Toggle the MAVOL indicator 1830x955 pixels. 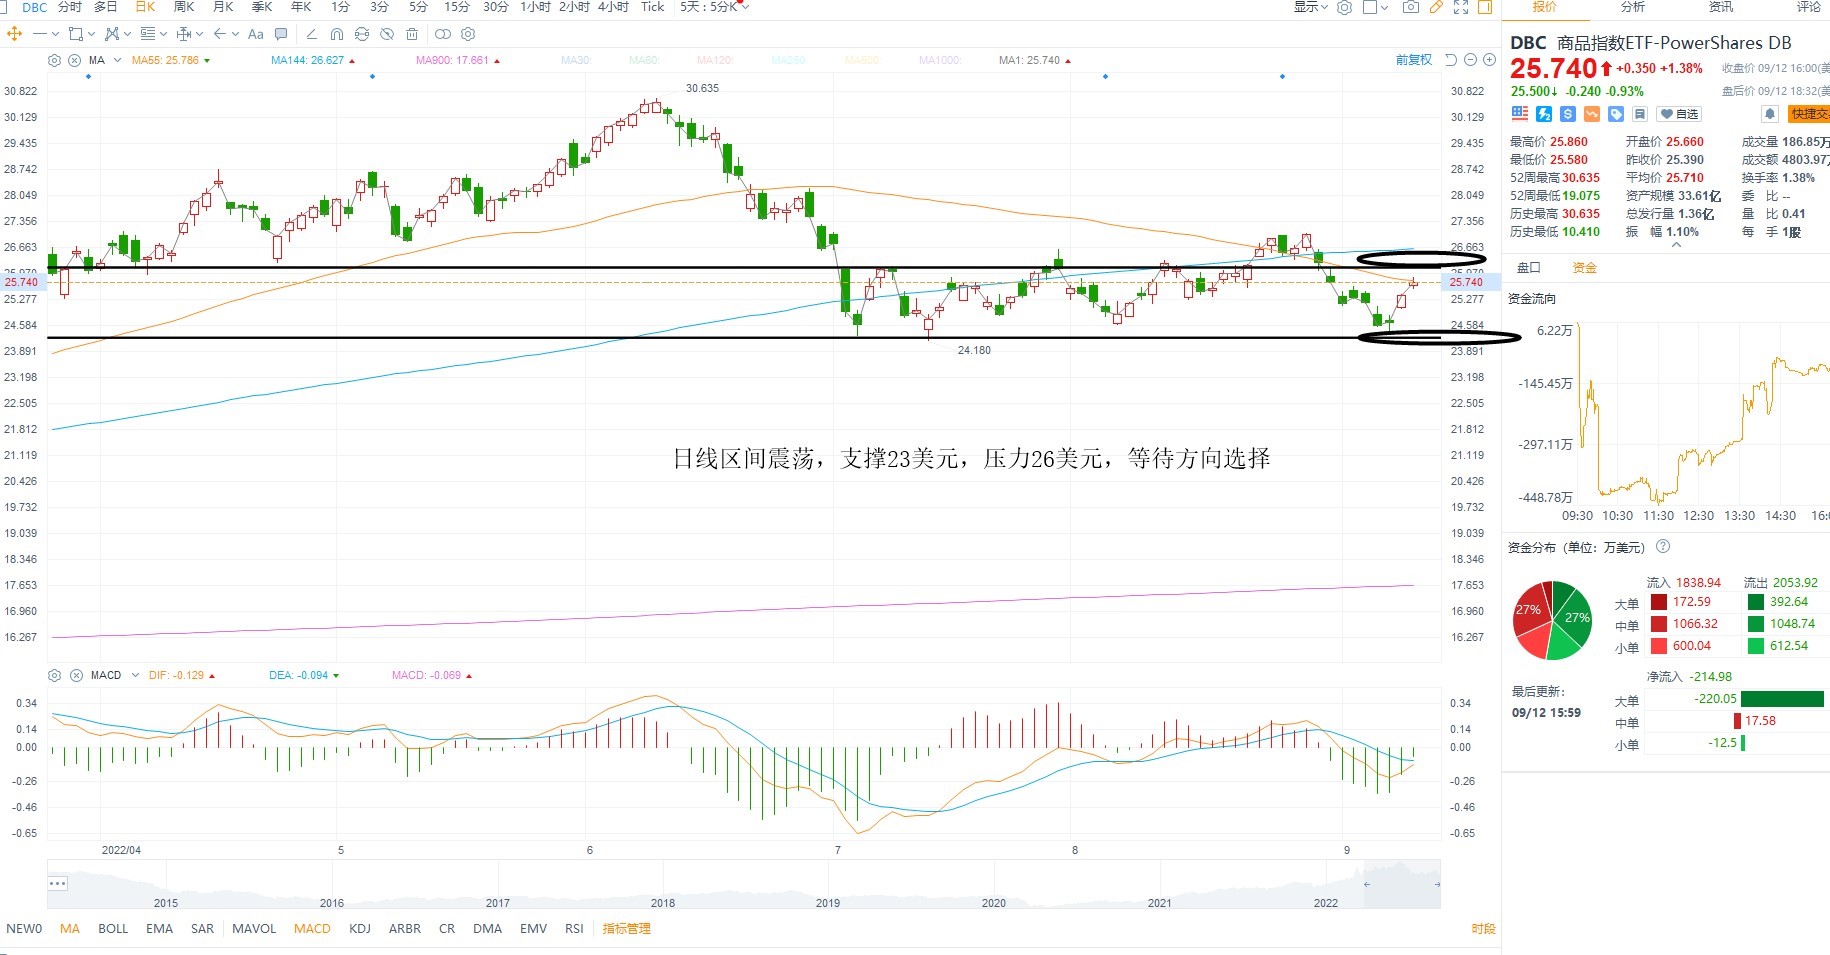[254, 928]
